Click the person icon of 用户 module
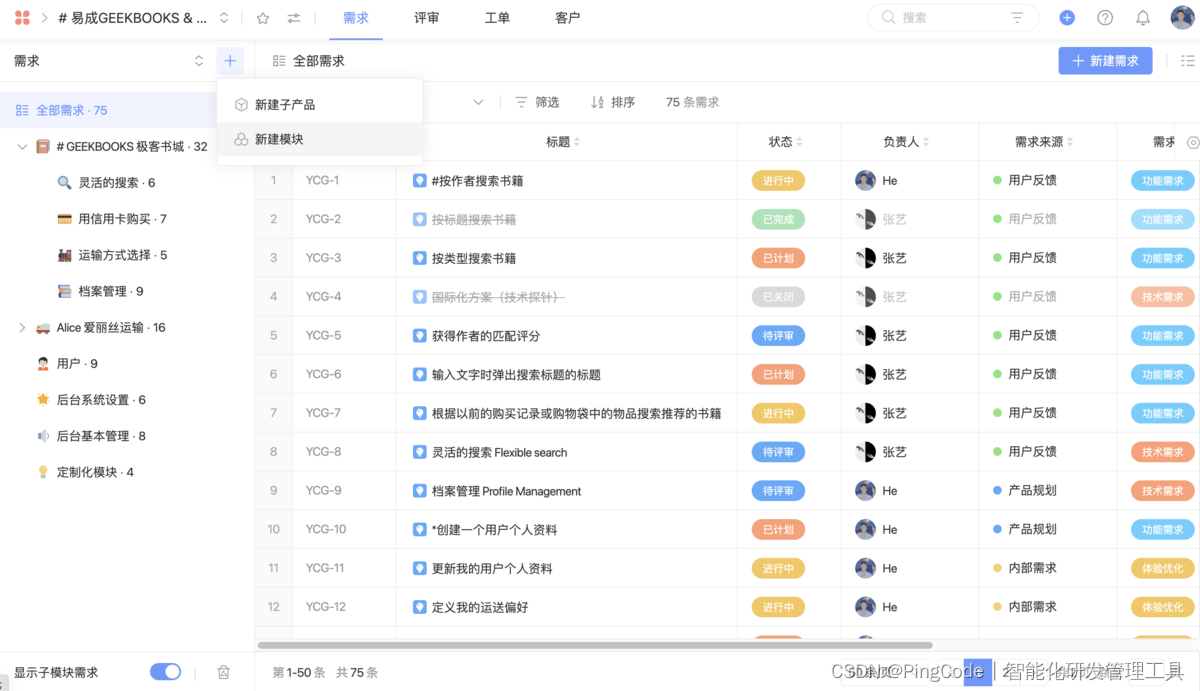 43,364
